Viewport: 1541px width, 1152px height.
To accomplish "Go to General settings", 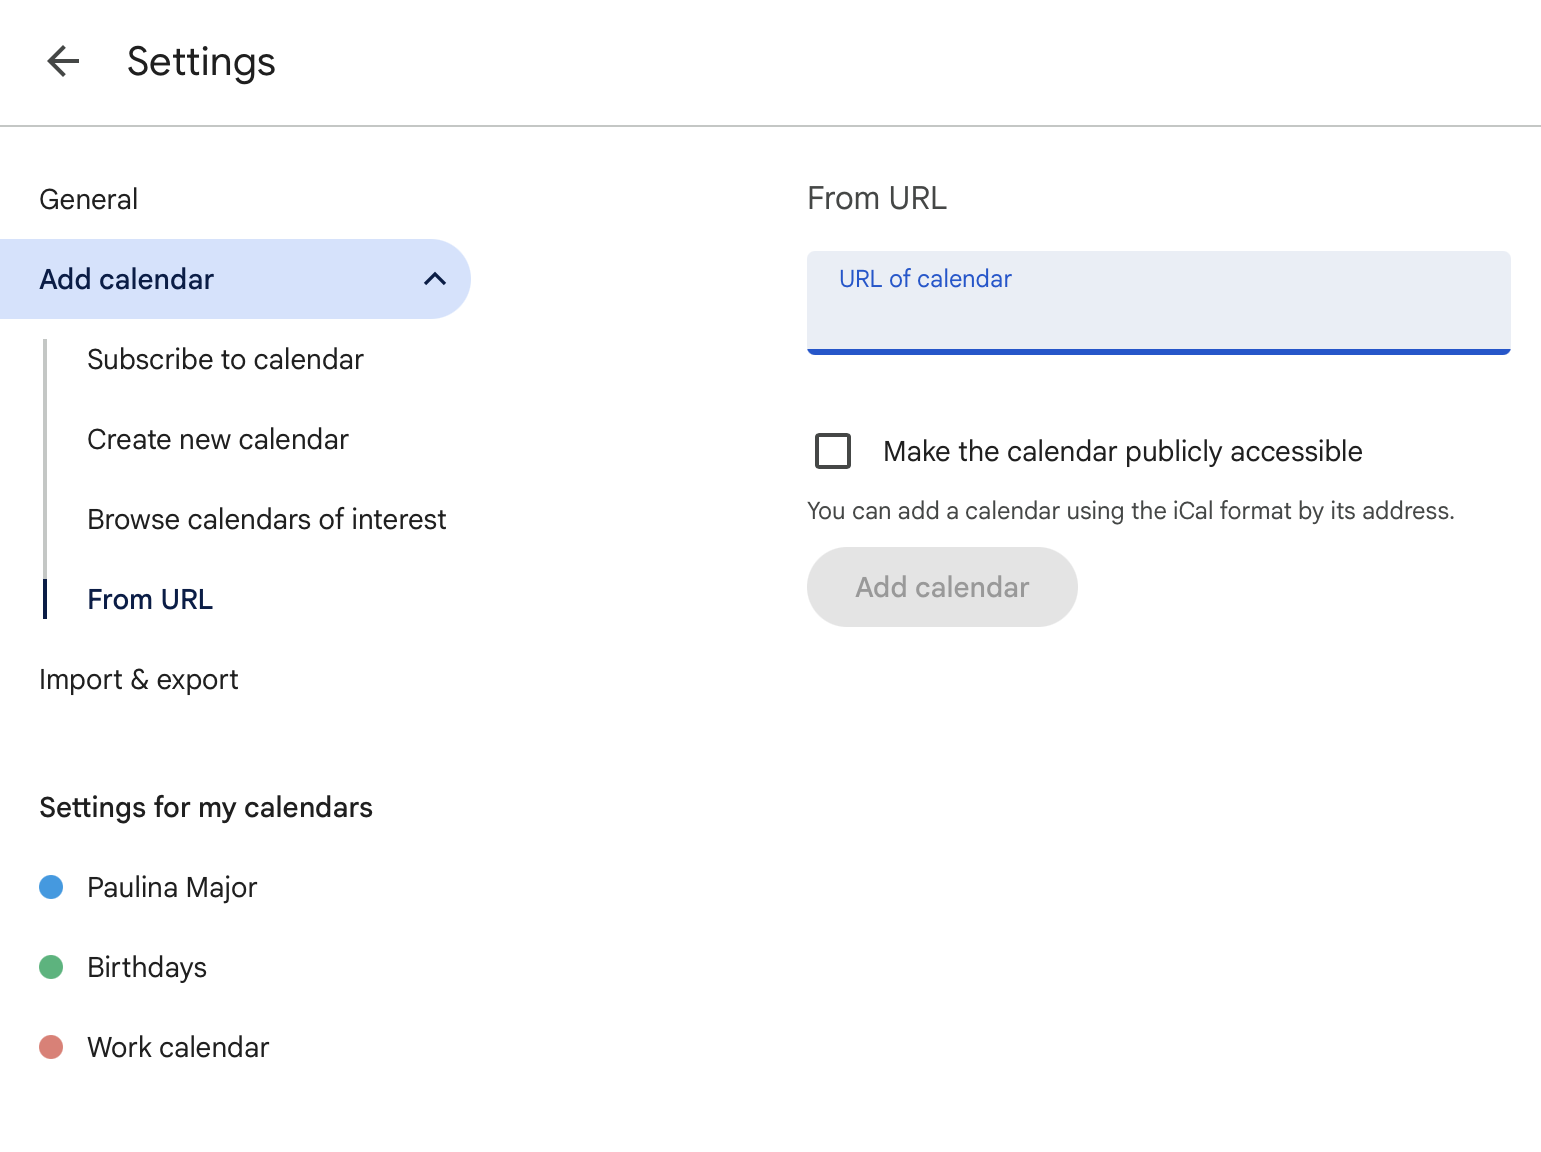I will 88,199.
